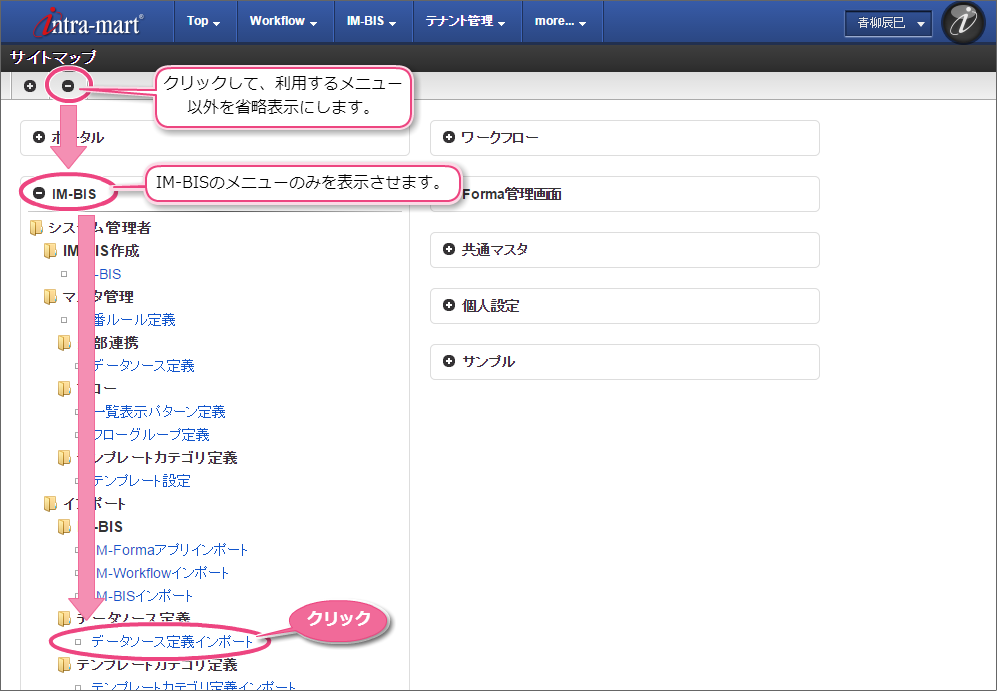Click the システム管理者 folder label

[x=99, y=228]
